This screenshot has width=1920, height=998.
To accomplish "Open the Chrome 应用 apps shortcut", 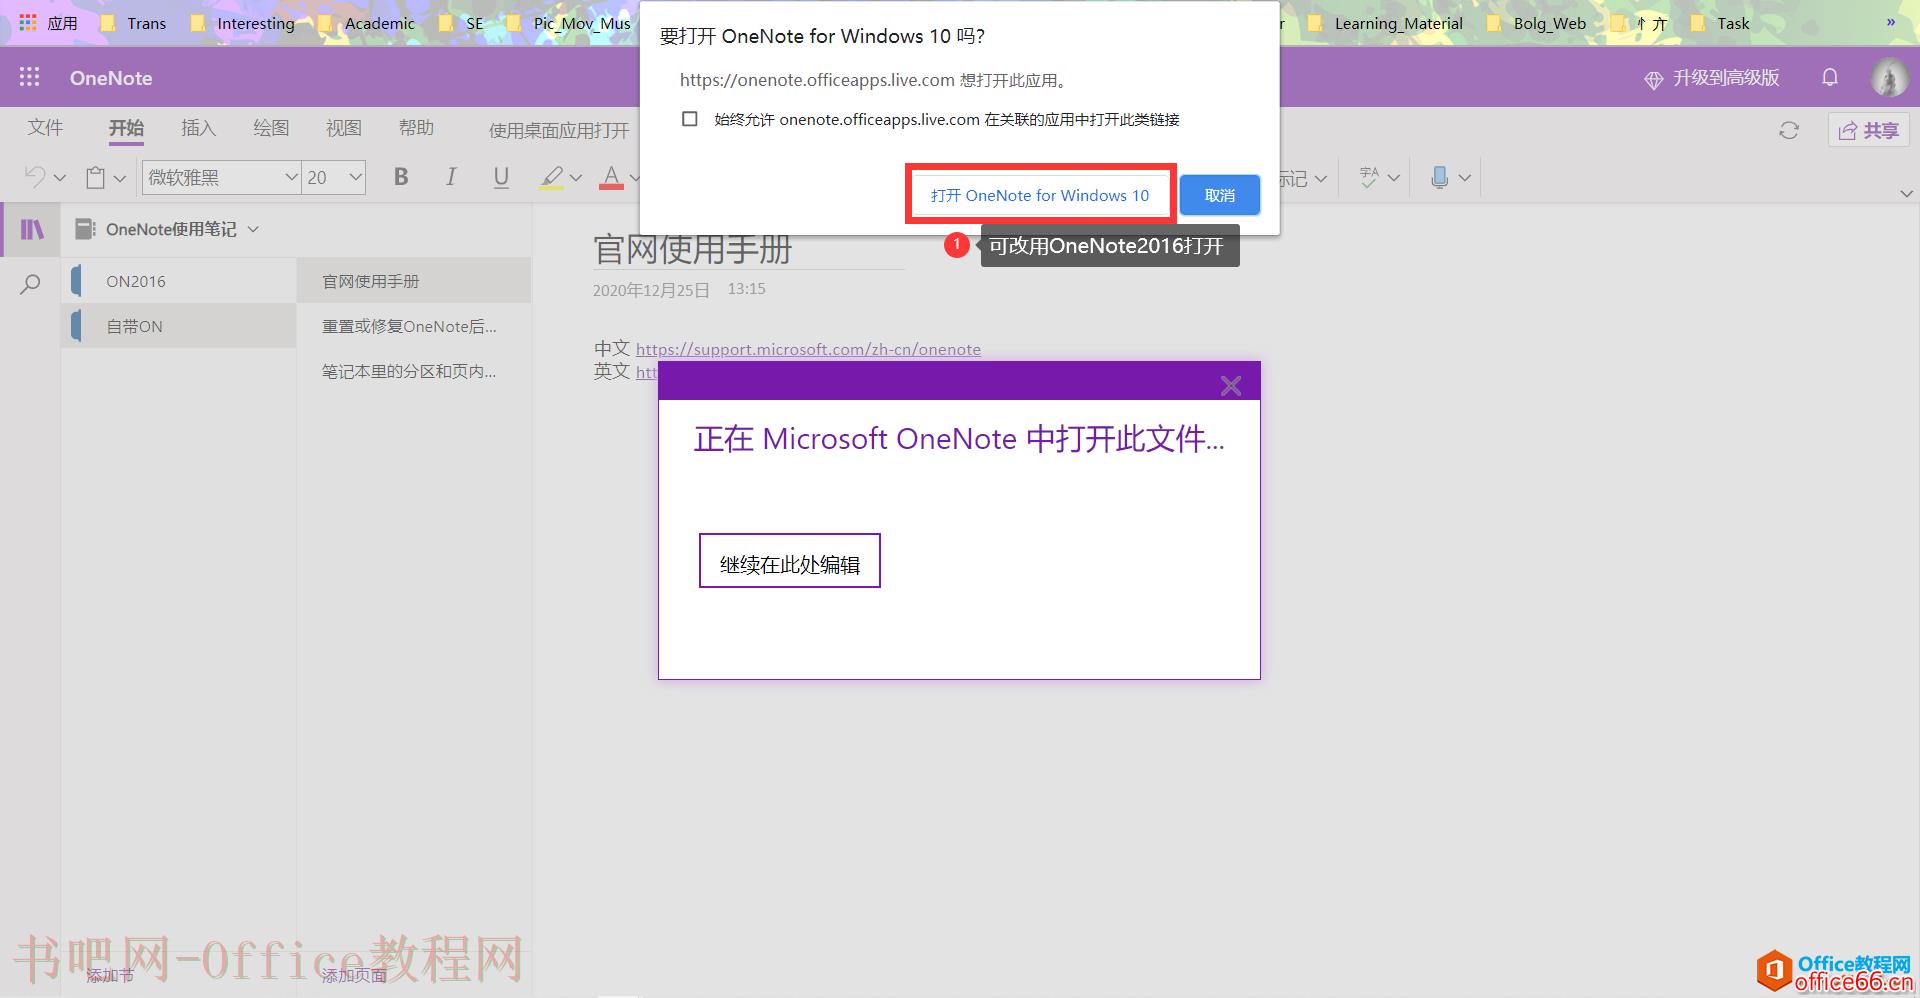I will pyautogui.click(x=48, y=23).
